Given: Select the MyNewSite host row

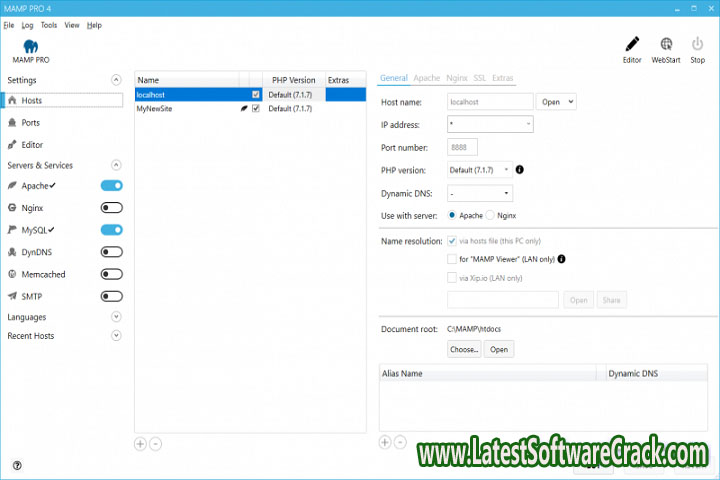Looking at the screenshot, I should click(x=250, y=108).
